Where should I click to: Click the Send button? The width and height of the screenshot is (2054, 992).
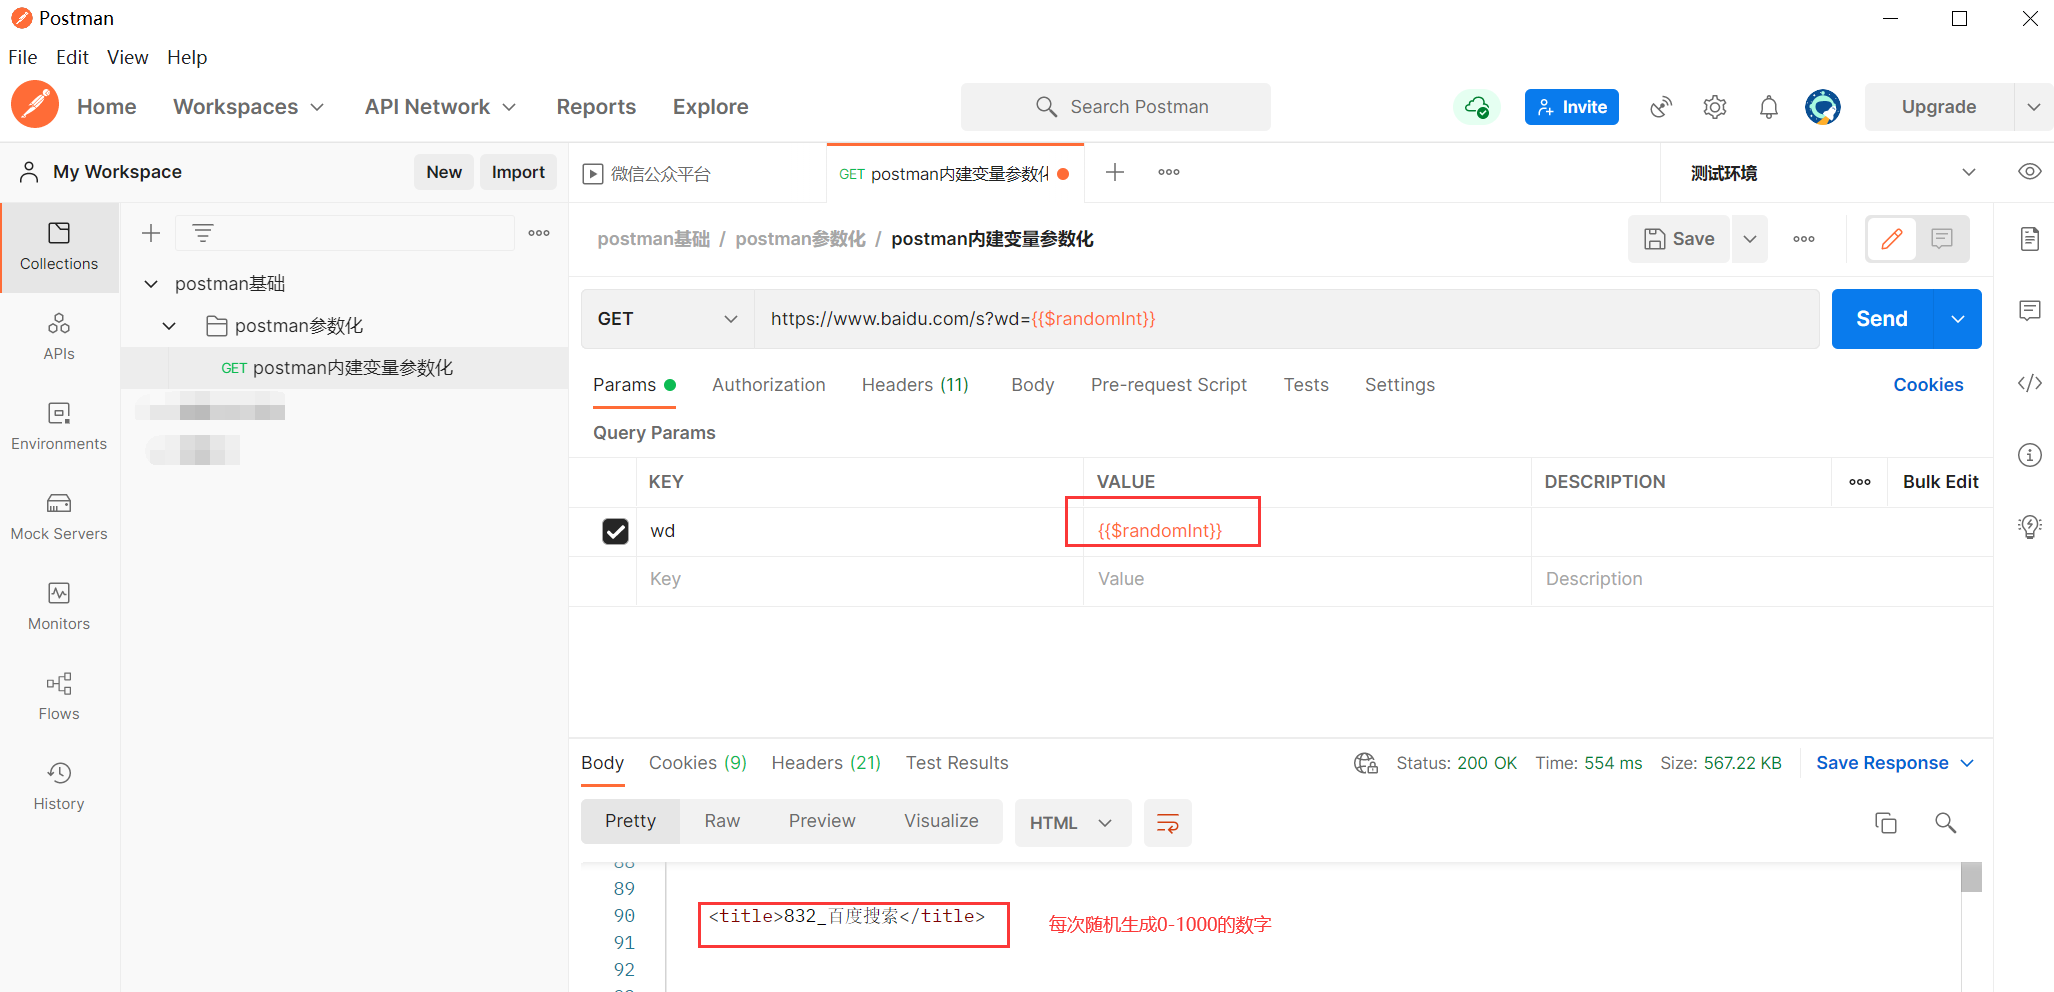[1882, 319]
